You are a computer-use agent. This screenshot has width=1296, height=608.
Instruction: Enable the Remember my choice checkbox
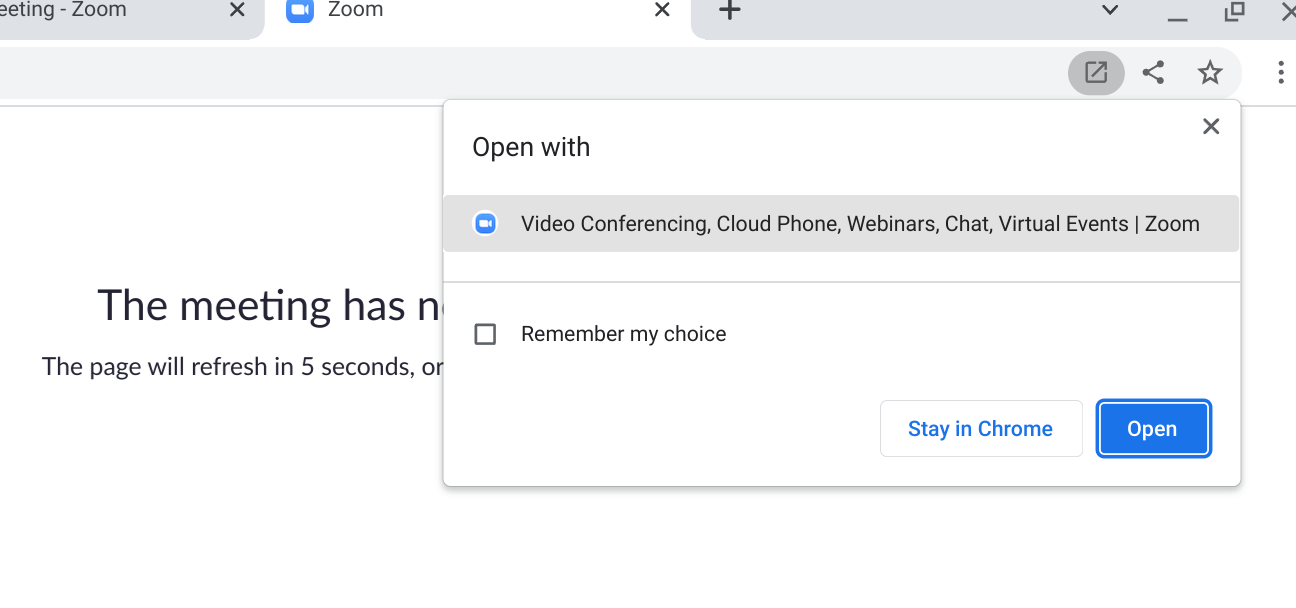[x=485, y=334]
